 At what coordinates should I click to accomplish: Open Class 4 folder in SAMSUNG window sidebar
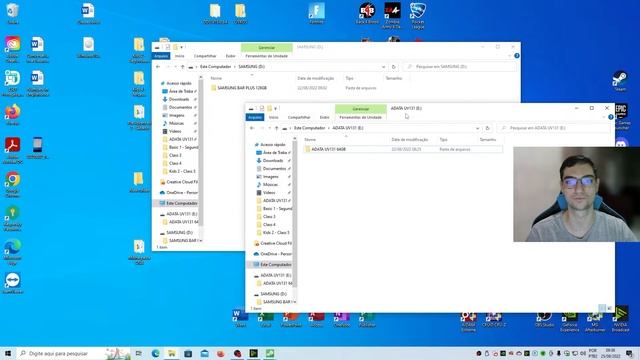pyautogui.click(x=175, y=163)
